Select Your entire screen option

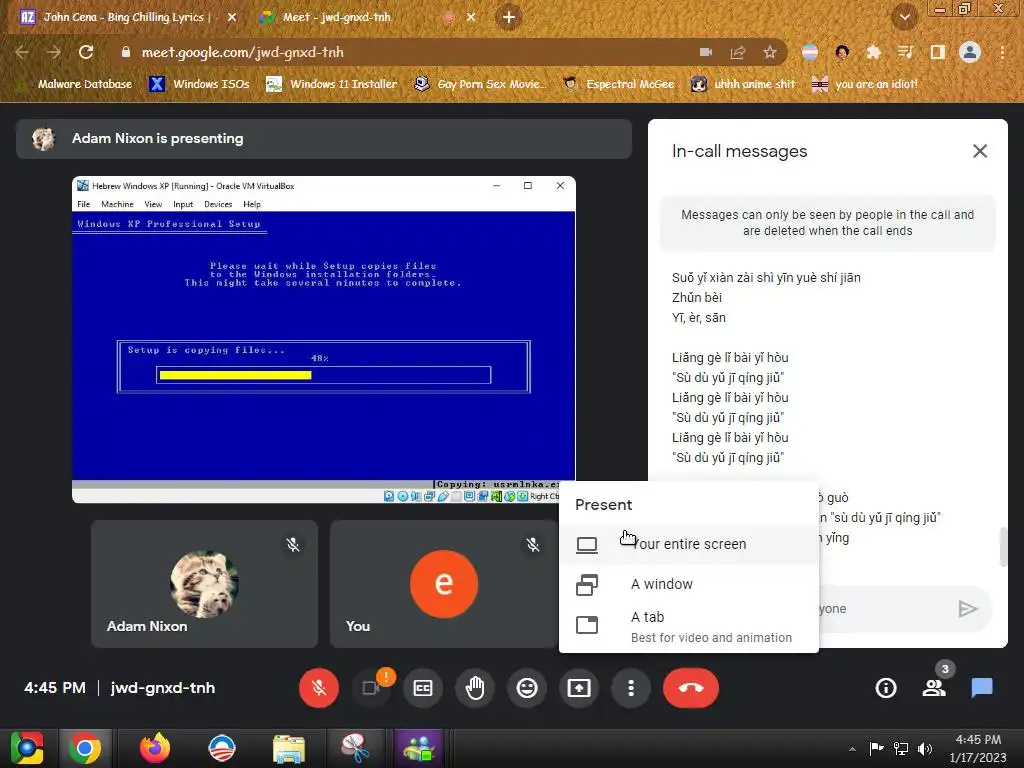point(689,544)
